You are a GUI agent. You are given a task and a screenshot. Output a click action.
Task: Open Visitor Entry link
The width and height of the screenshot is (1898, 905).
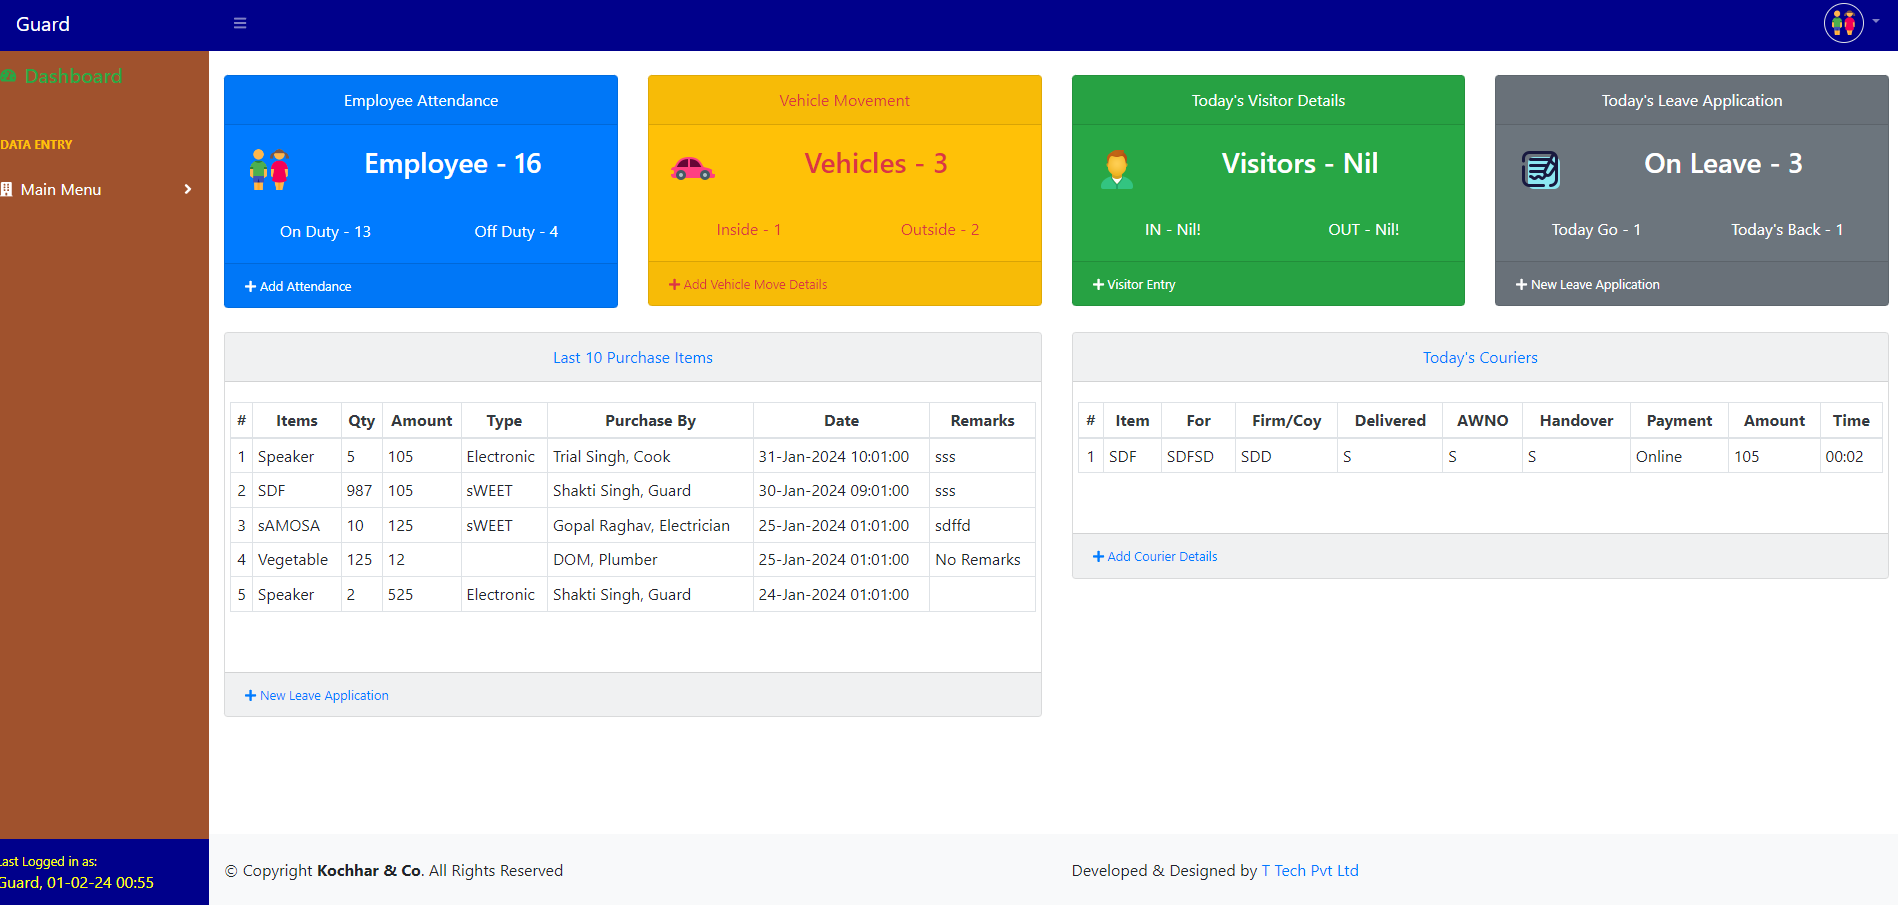[1134, 285]
